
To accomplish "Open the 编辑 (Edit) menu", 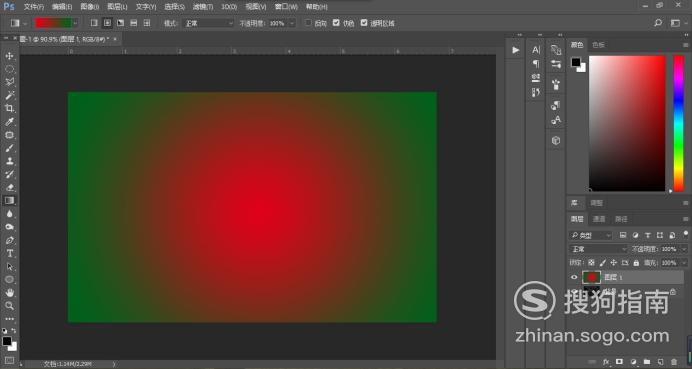I will [62, 7].
